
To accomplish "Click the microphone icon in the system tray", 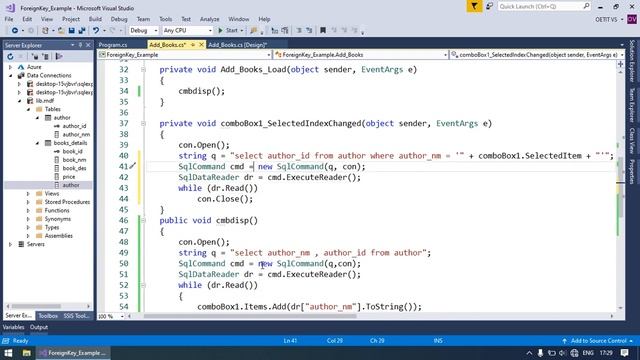I will (540, 353).
